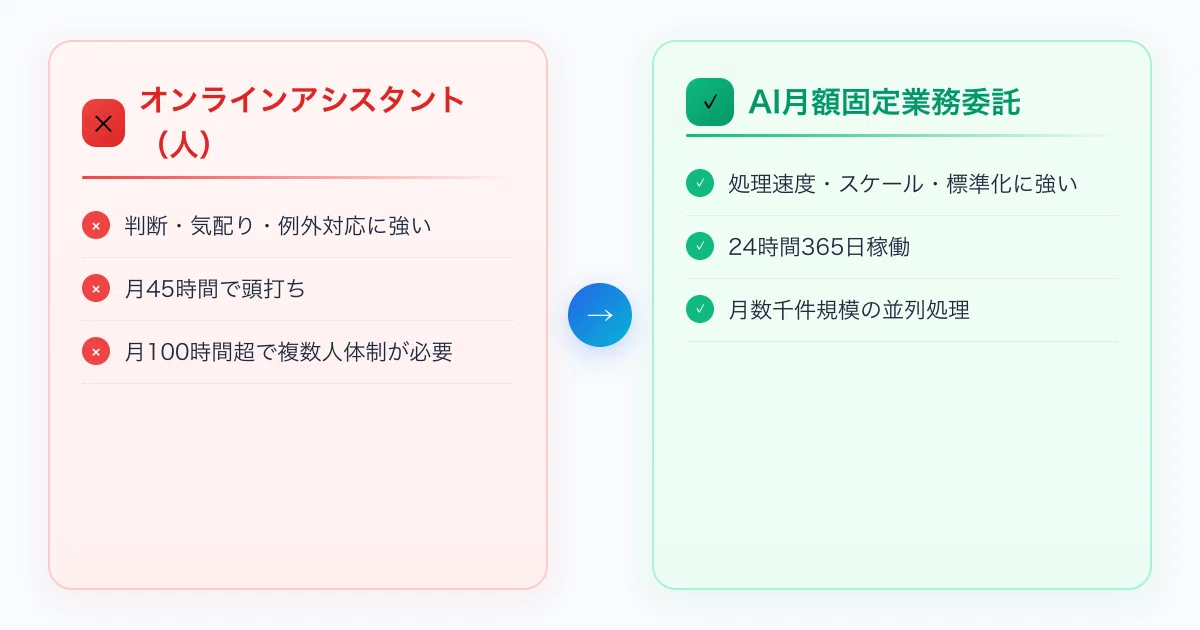Select the オンラインアシスタント（人） heading
The width and height of the screenshot is (1200, 630).
click(x=303, y=123)
